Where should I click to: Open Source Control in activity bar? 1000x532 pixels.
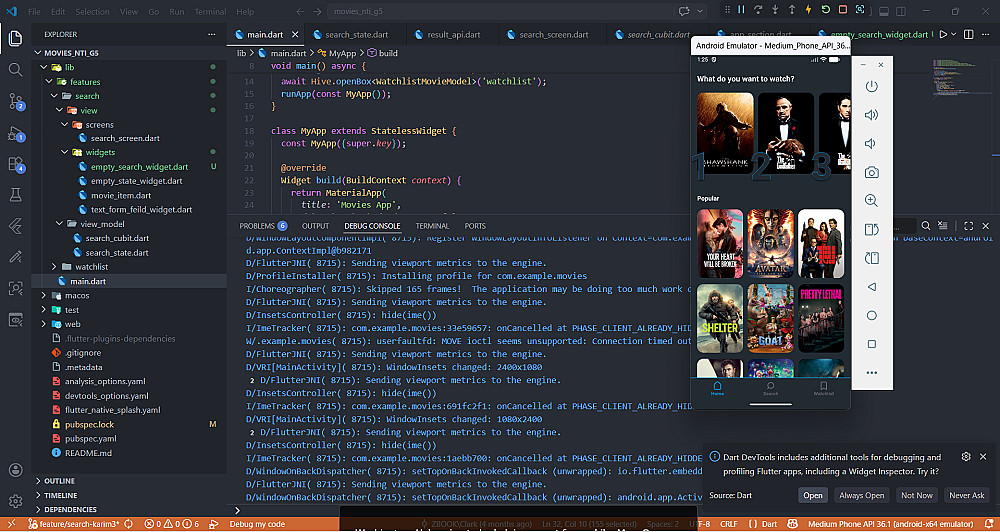tap(16, 101)
